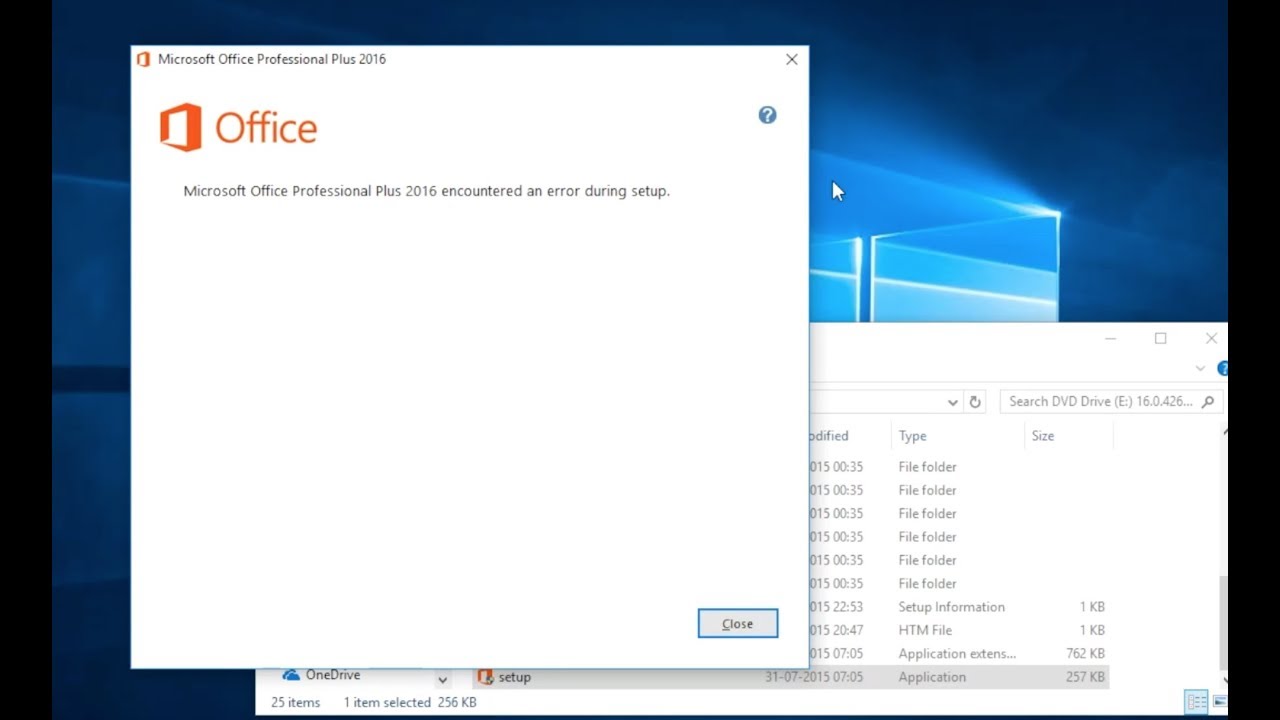Select the setup application file
The image size is (1280, 720).
click(791, 677)
